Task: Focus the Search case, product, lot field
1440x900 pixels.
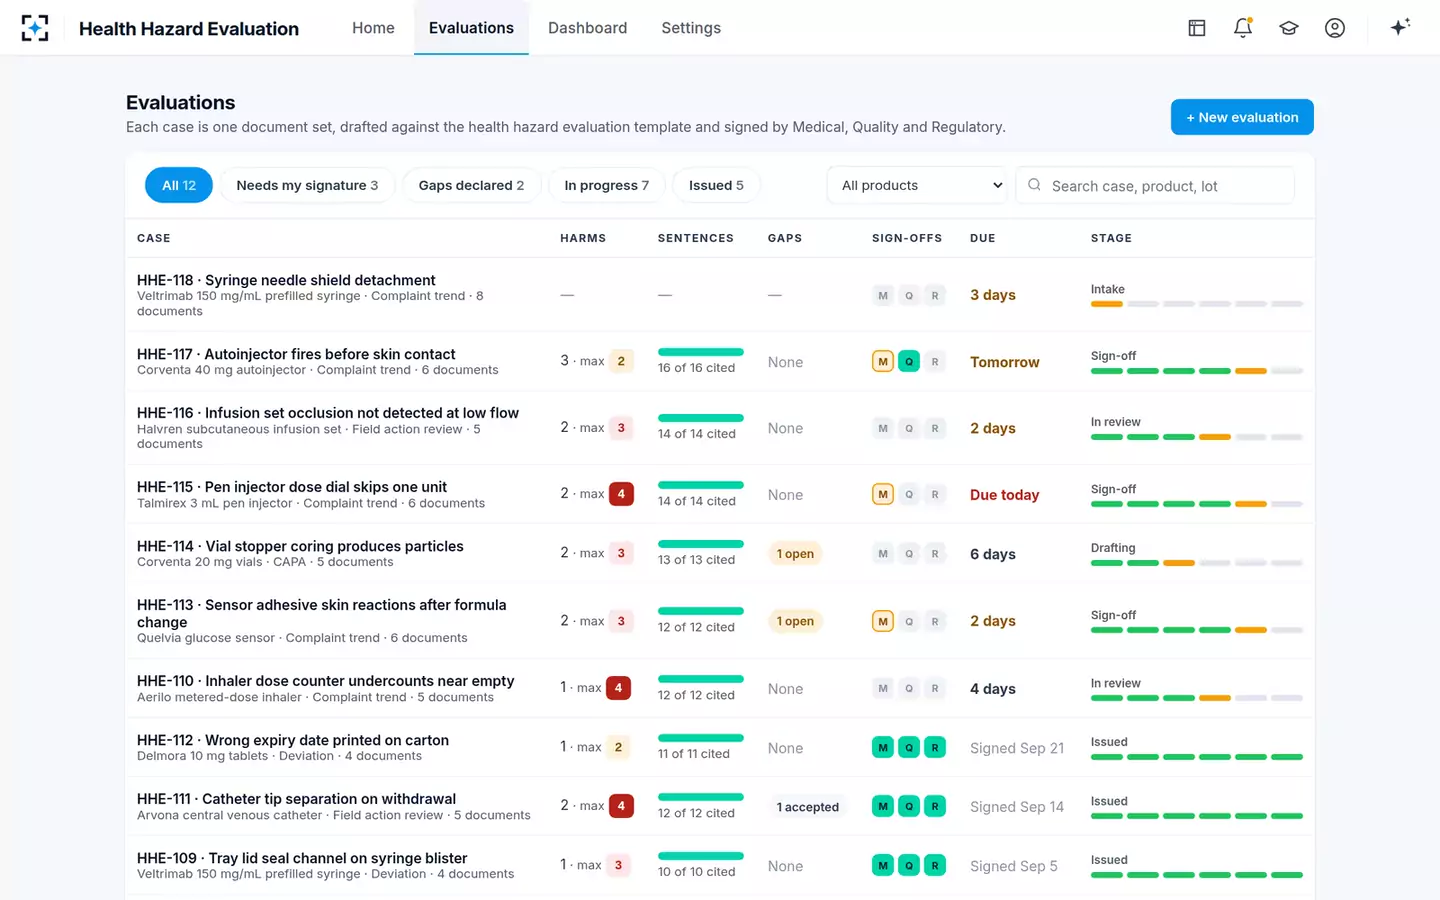Action: tap(1155, 185)
